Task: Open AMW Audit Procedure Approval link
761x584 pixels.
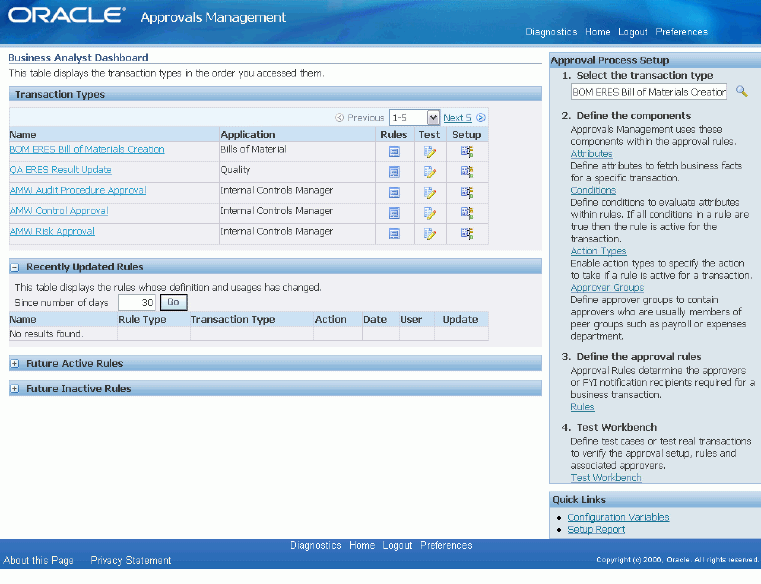Action: click(78, 190)
